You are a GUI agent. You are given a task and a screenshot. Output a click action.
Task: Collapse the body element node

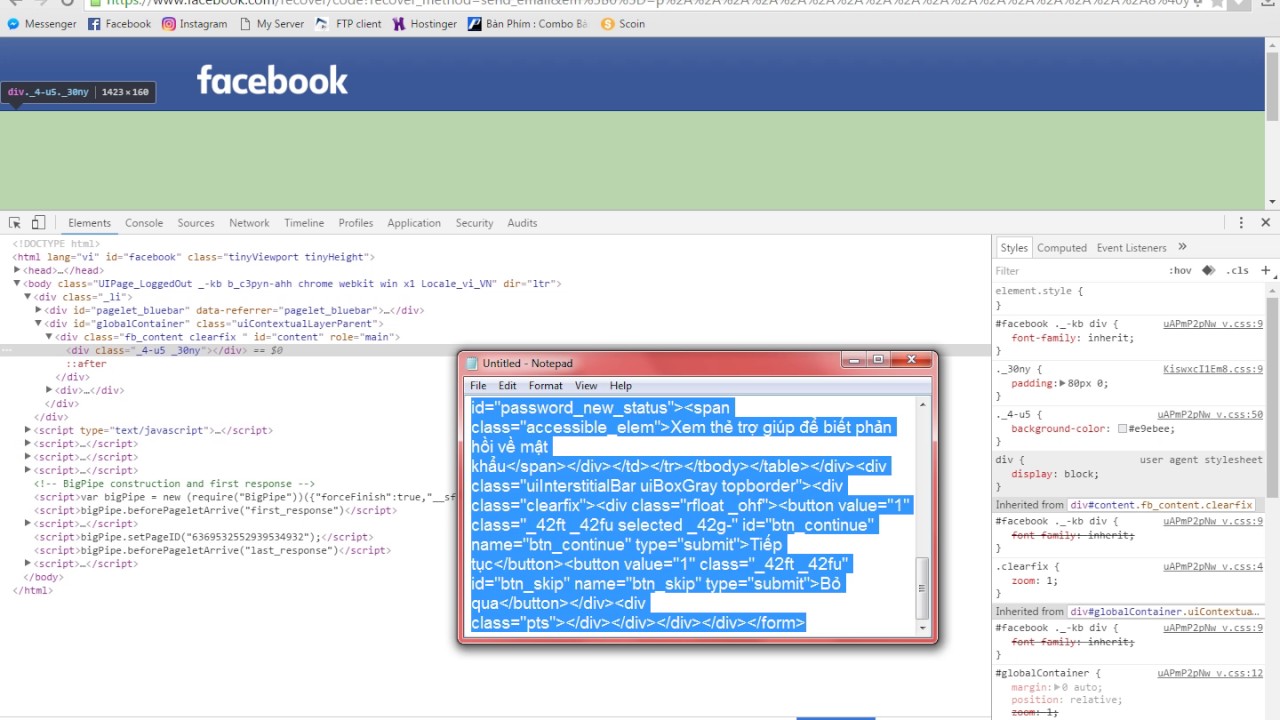click(17, 283)
